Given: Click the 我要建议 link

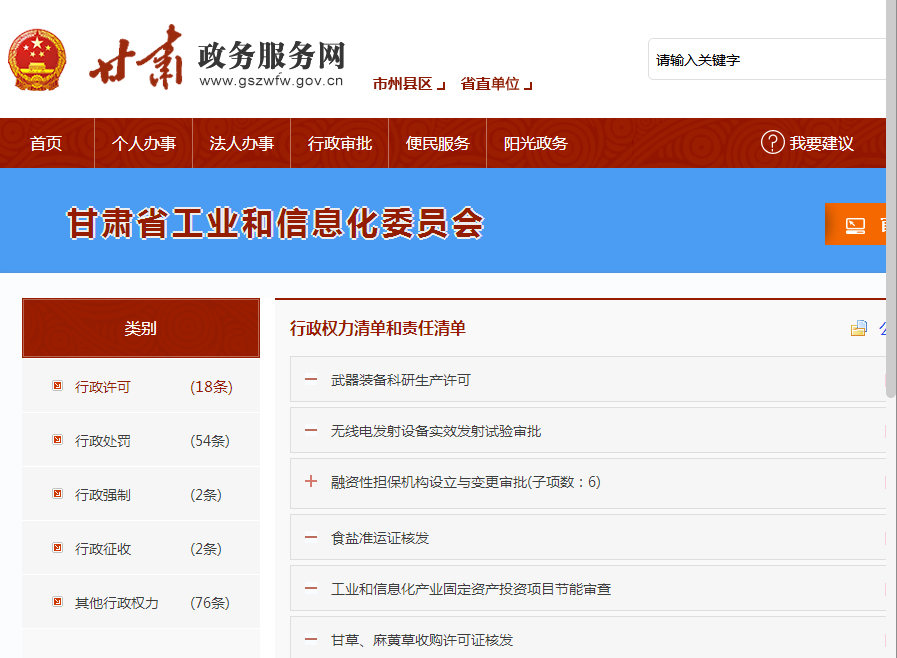Looking at the screenshot, I should (x=820, y=144).
